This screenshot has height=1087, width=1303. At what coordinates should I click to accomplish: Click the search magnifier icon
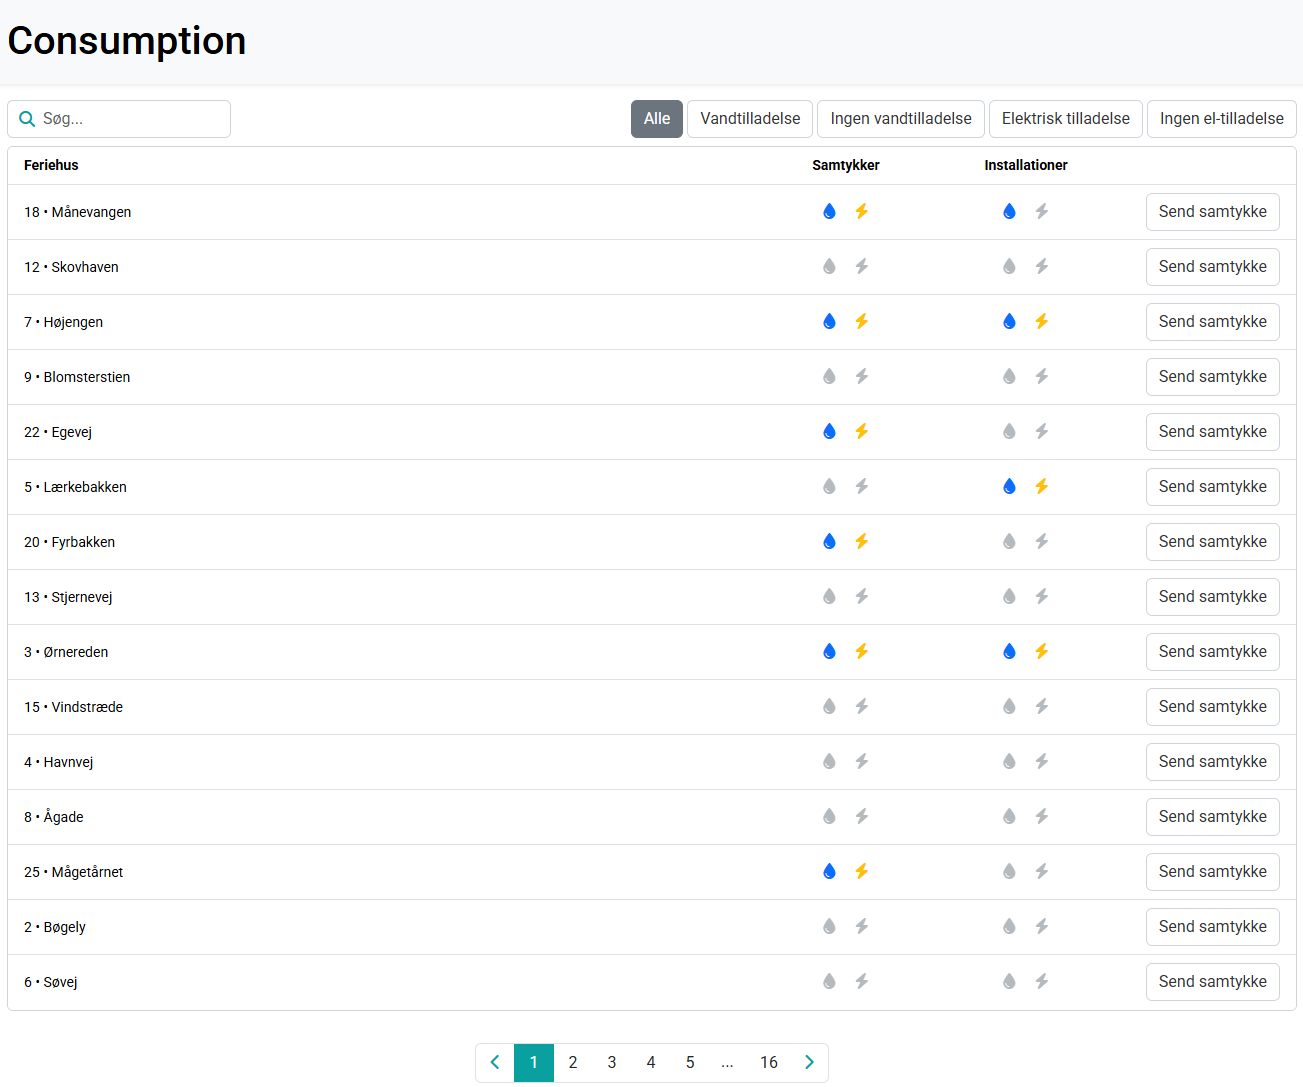tap(27, 119)
